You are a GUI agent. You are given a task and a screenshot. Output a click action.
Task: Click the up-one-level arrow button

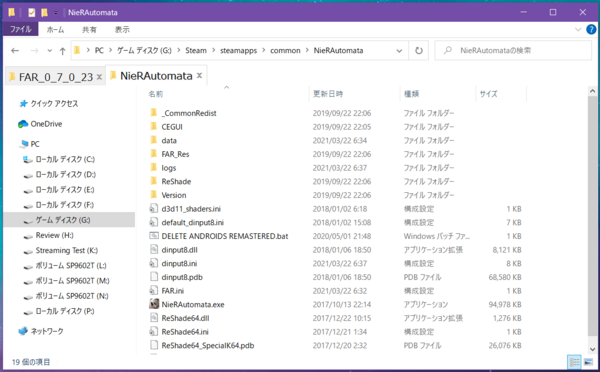pyautogui.click(x=62, y=51)
